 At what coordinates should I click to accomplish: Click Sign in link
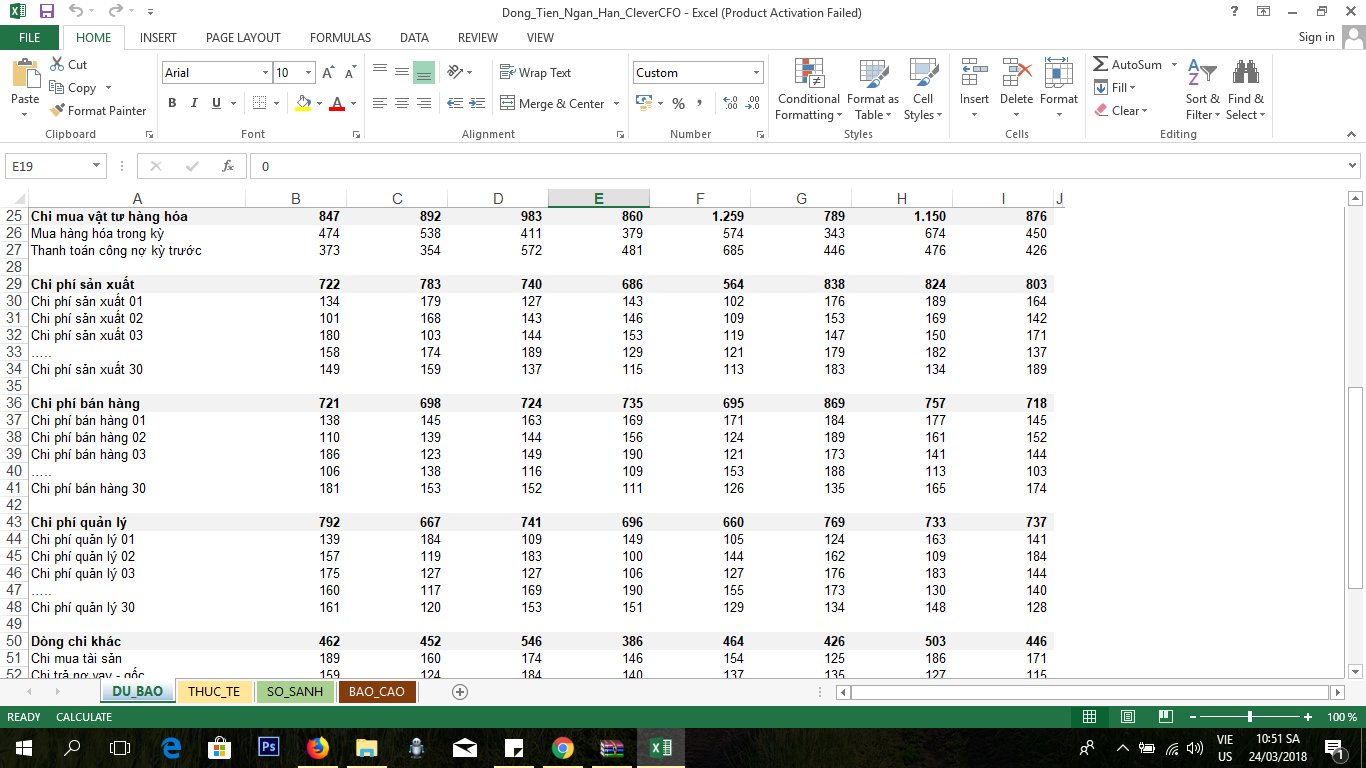coord(1316,37)
